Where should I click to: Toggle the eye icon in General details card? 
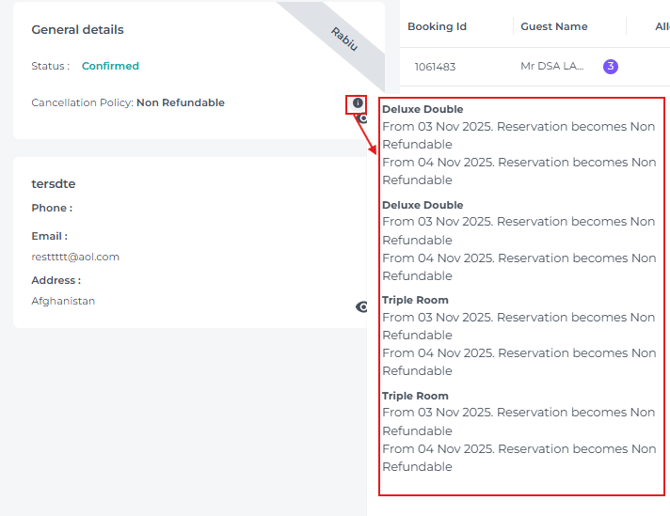coord(363,119)
